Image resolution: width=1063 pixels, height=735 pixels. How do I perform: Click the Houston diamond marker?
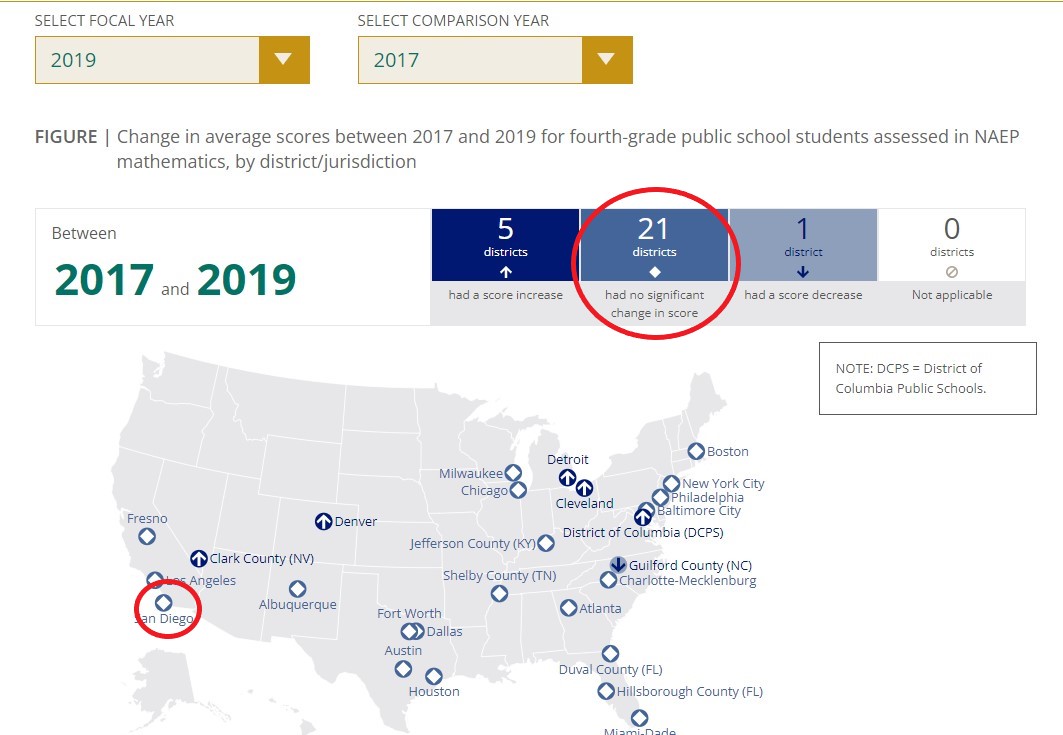(x=434, y=677)
